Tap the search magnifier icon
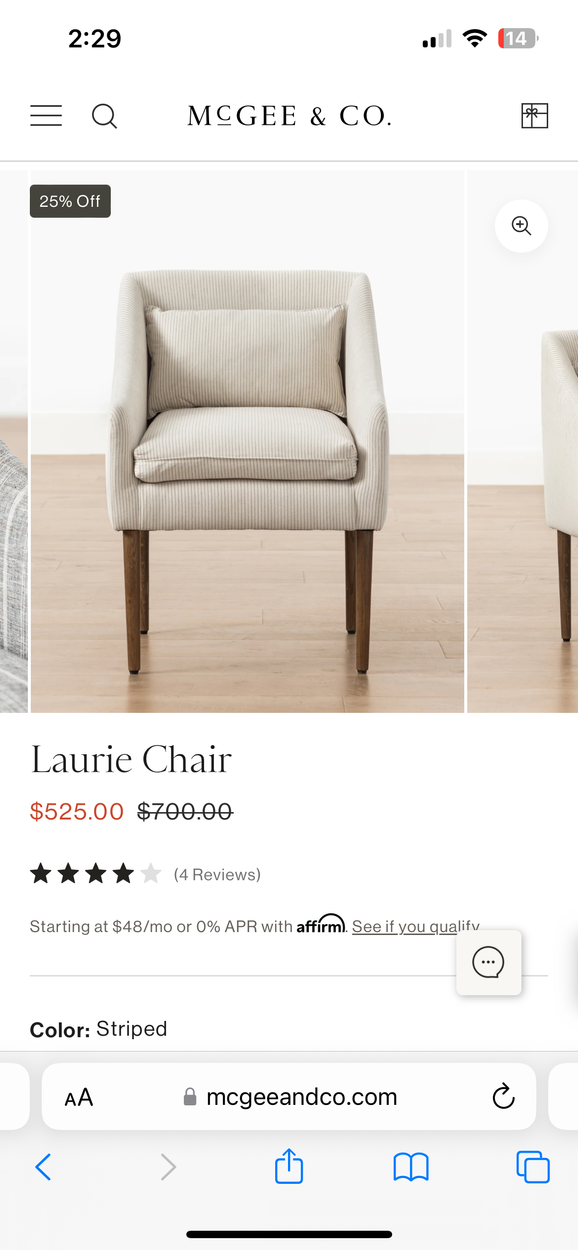Viewport: 578px width, 1250px height. click(104, 116)
